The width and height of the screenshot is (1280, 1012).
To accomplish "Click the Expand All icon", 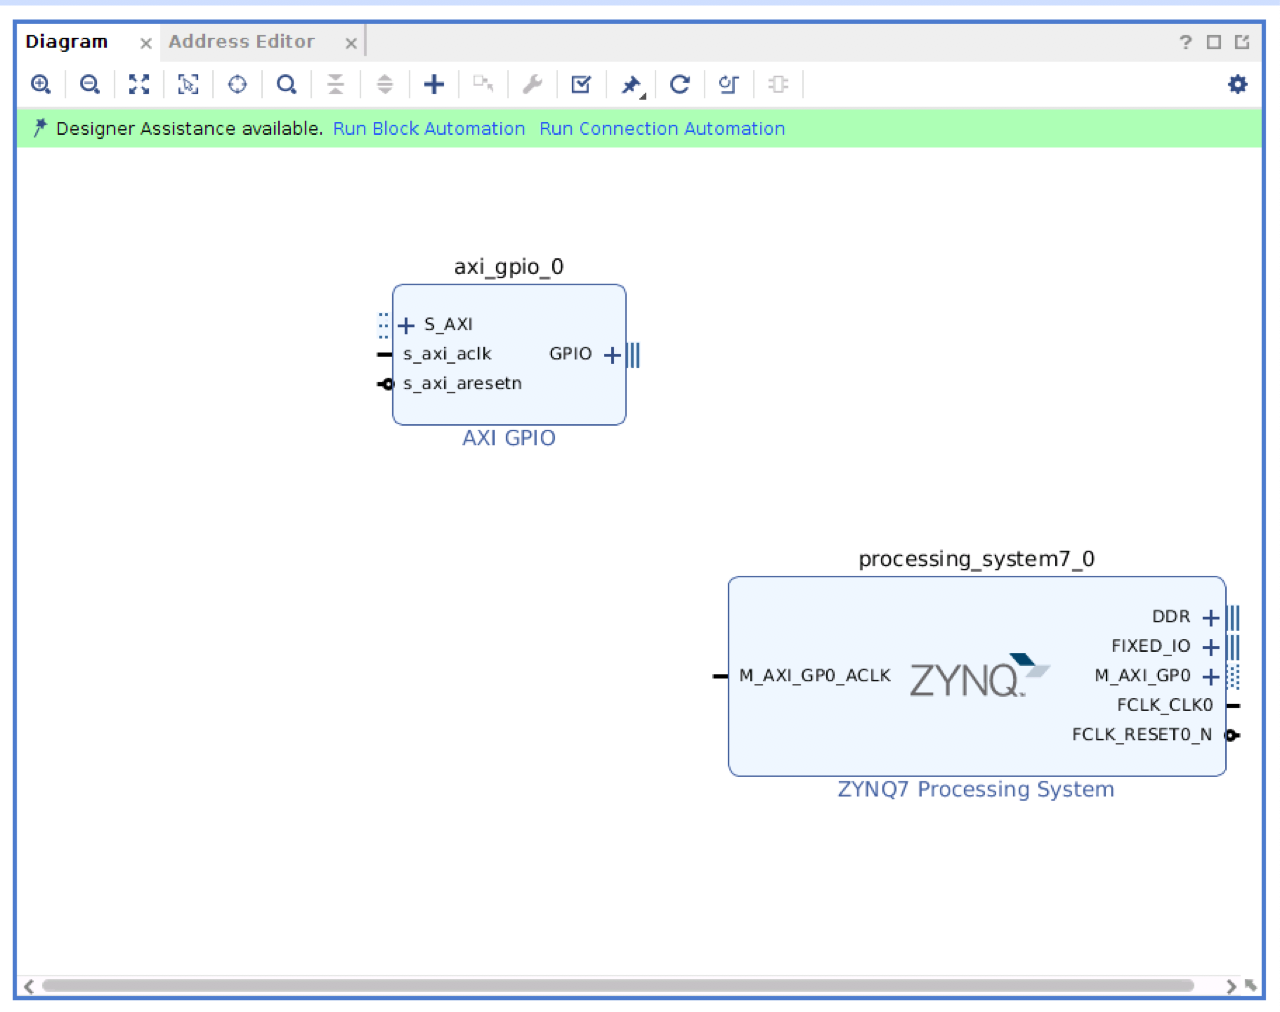I will 385,84.
